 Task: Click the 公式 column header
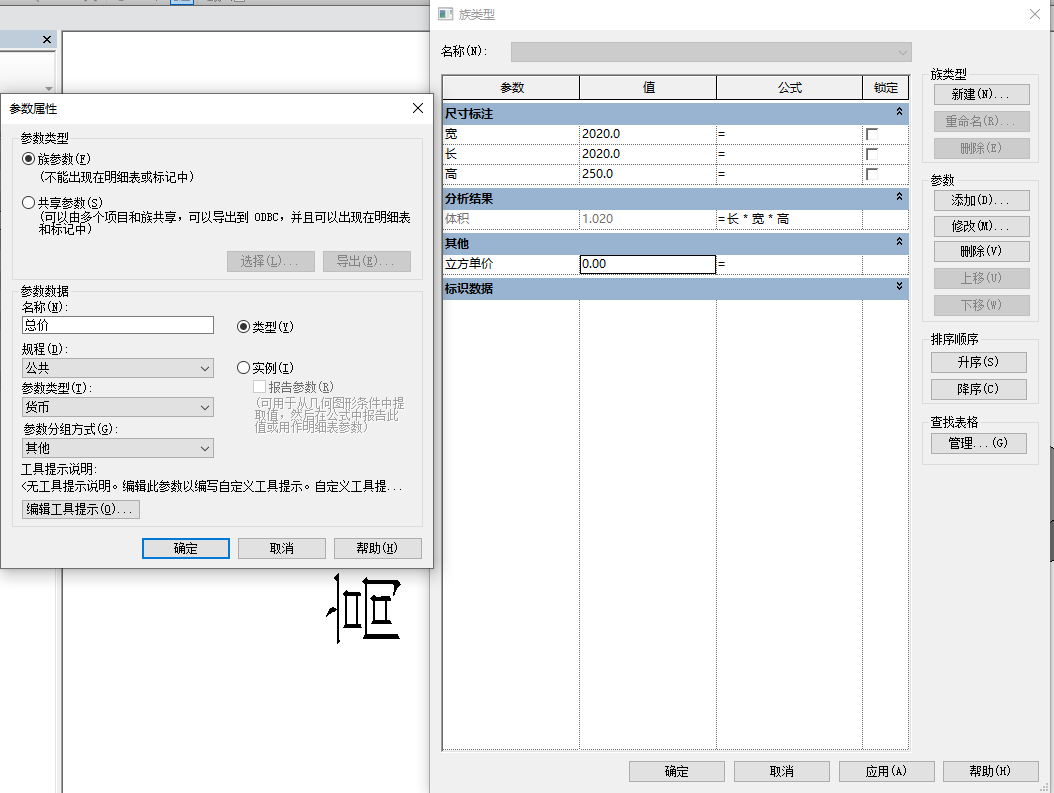(789, 88)
